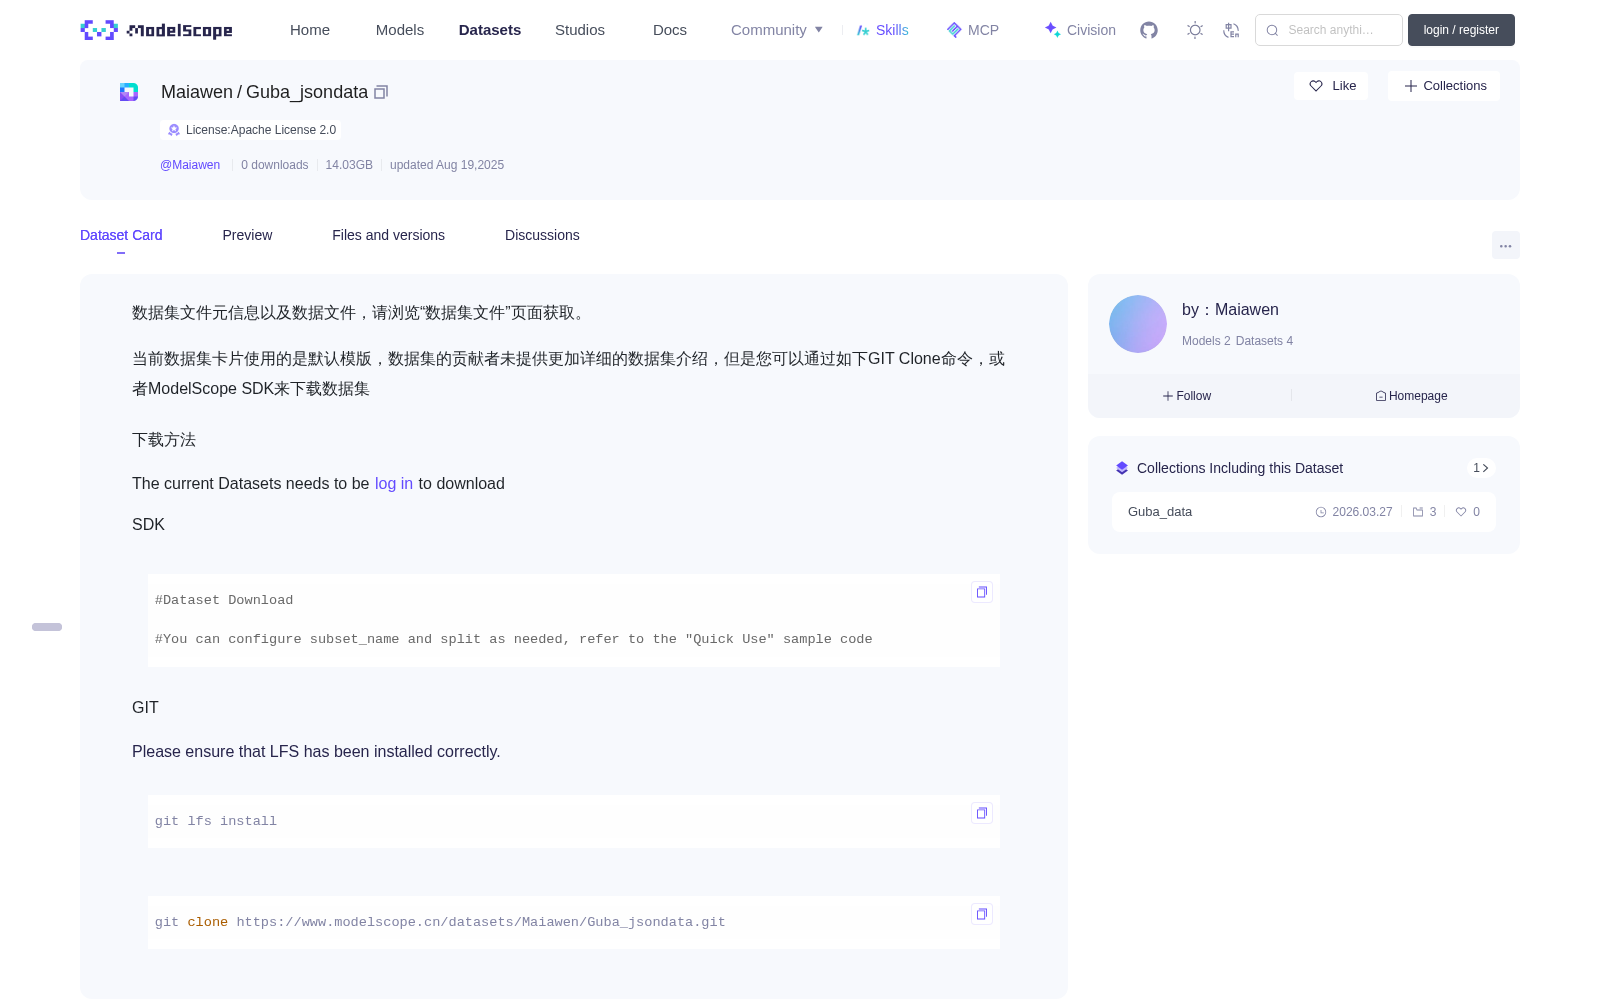Expand collections list via 1 chevron

click(x=1481, y=468)
